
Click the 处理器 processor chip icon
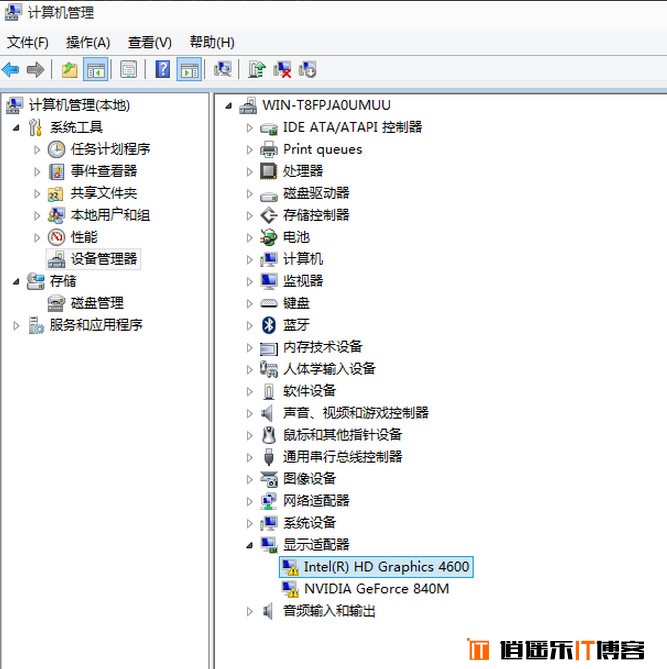pyautogui.click(x=268, y=171)
